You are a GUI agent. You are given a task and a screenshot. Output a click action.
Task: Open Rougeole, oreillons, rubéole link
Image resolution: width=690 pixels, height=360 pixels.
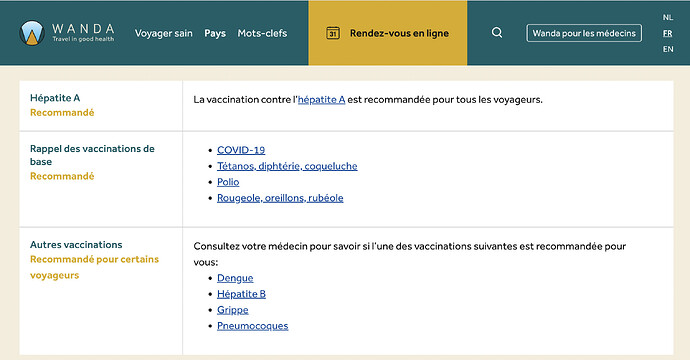point(280,198)
